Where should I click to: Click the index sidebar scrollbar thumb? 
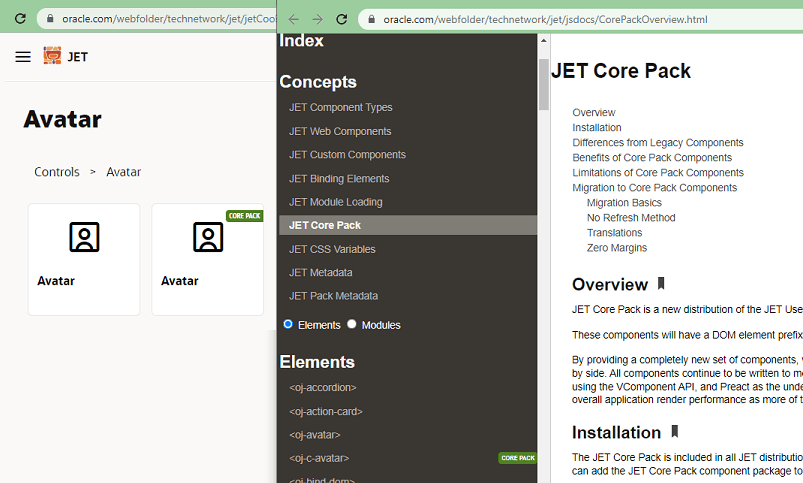point(543,84)
